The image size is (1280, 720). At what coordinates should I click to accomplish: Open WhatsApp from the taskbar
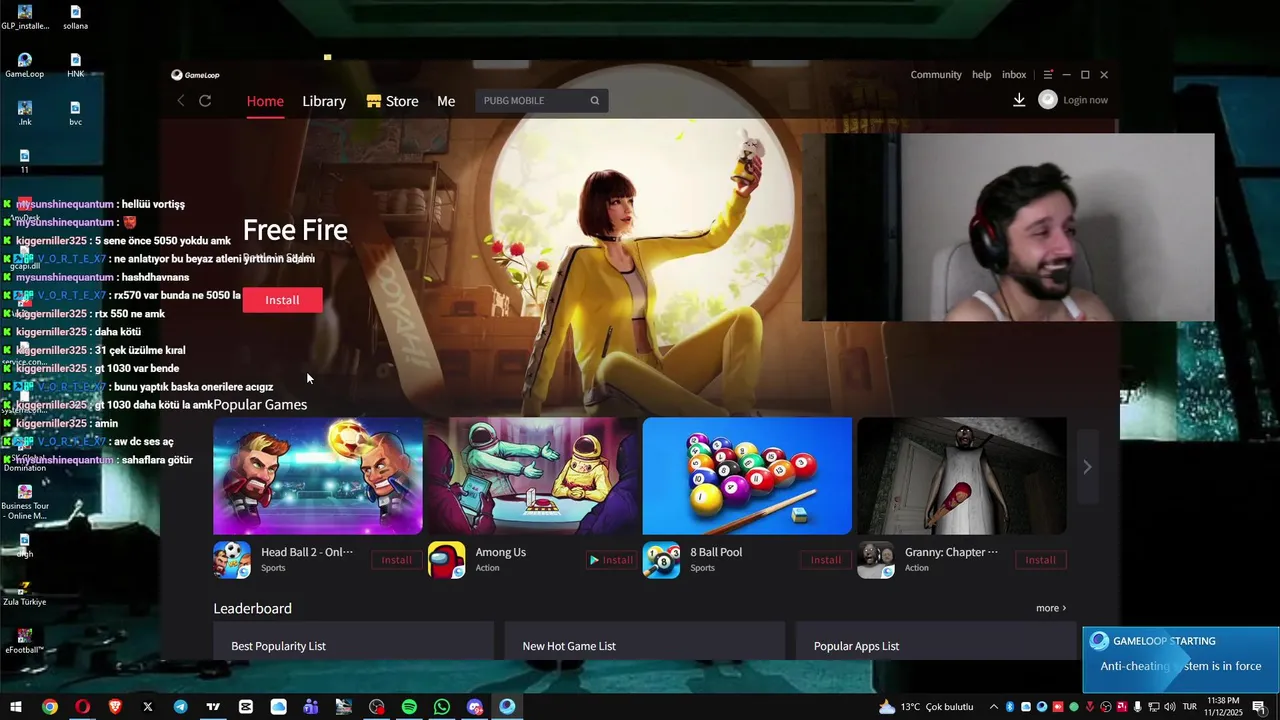pos(442,707)
